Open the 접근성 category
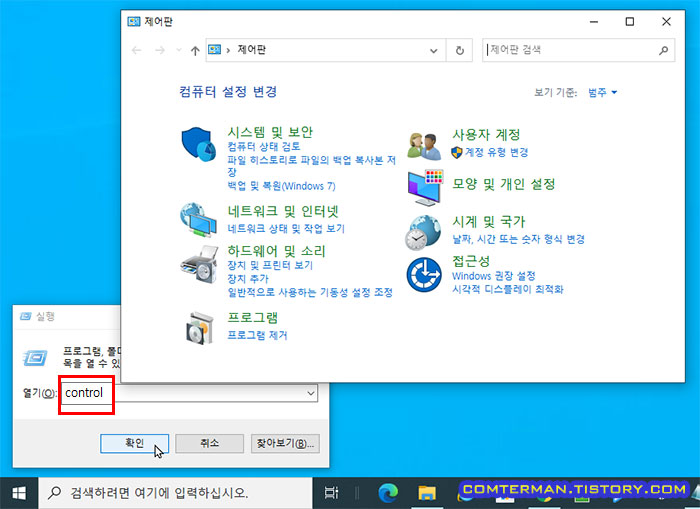This screenshot has height=509, width=700. point(471,261)
